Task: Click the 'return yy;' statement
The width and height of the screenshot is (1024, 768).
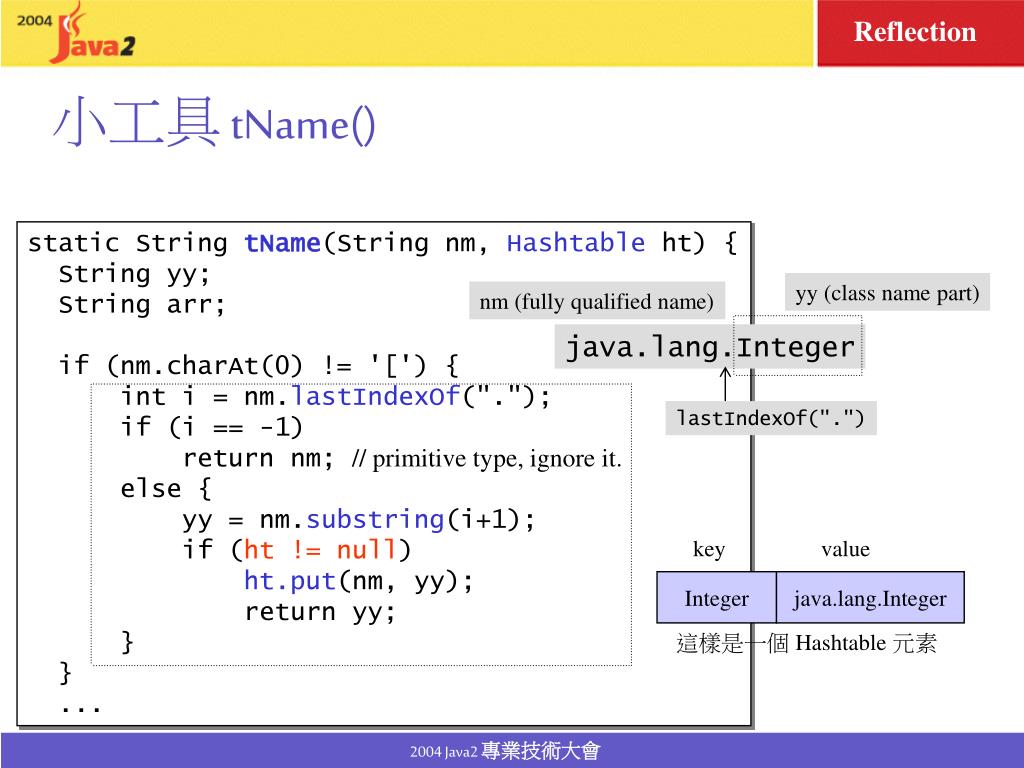Action: tap(320, 612)
